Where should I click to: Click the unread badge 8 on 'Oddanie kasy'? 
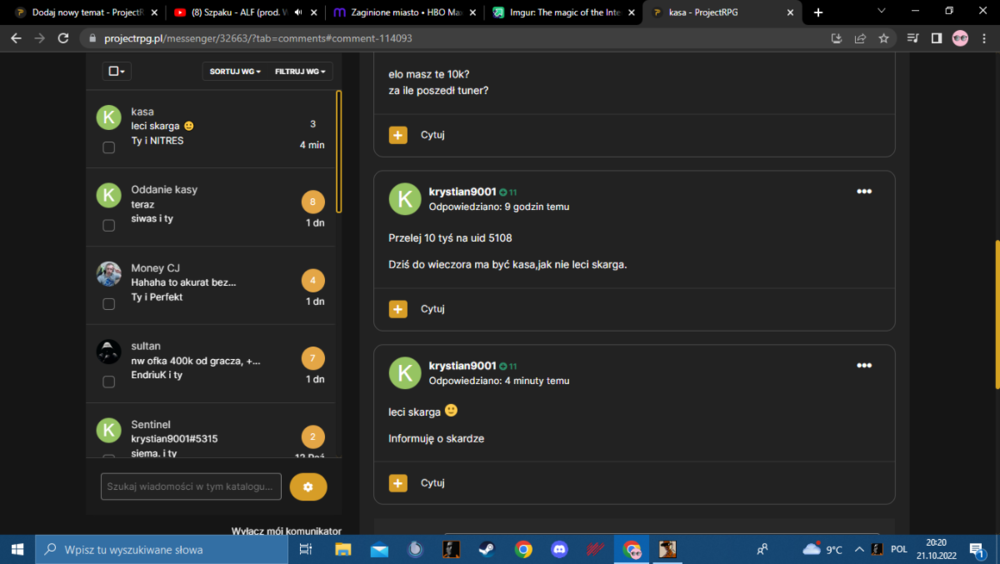click(x=312, y=202)
